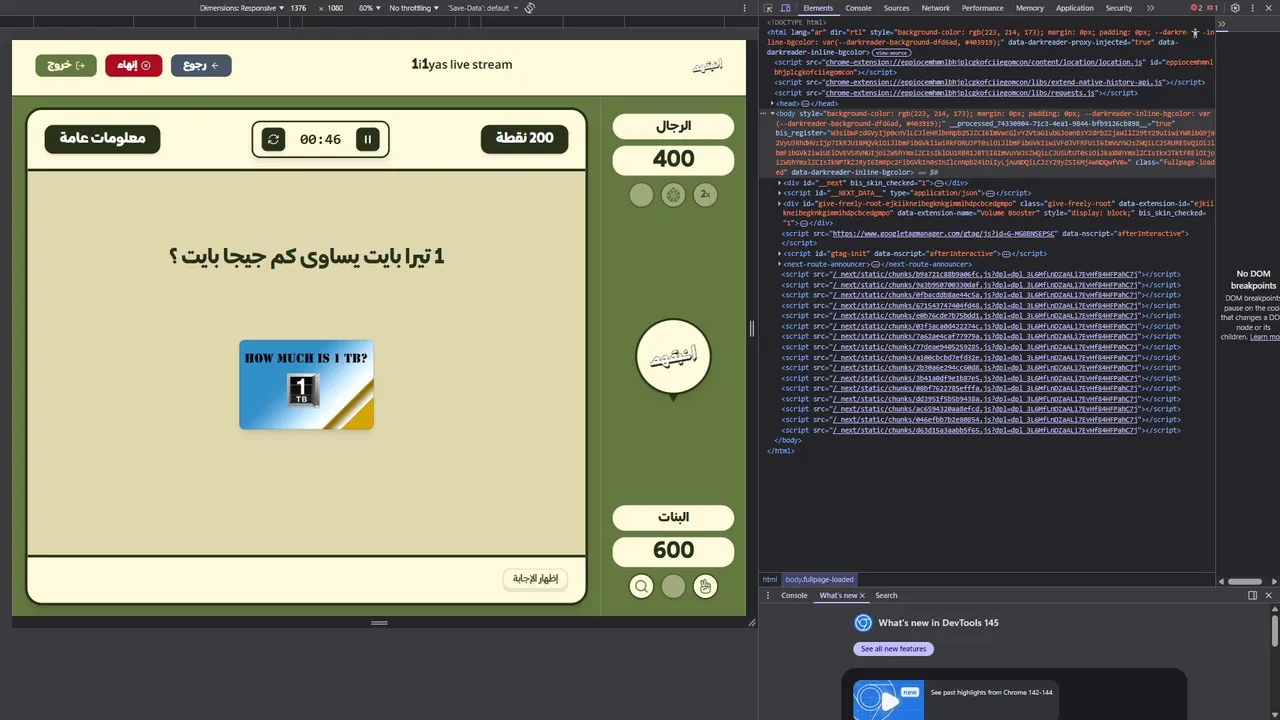Click the horizontal scrollbar in Elements panel
The height and width of the screenshot is (720, 1280).
click(1244, 581)
